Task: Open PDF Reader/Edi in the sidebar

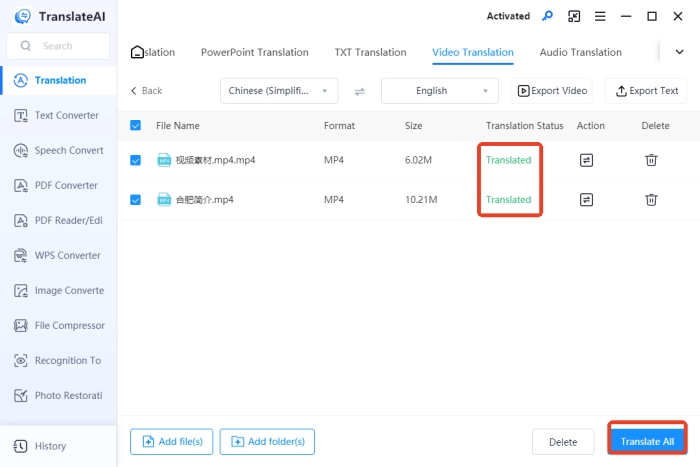Action: pos(58,221)
